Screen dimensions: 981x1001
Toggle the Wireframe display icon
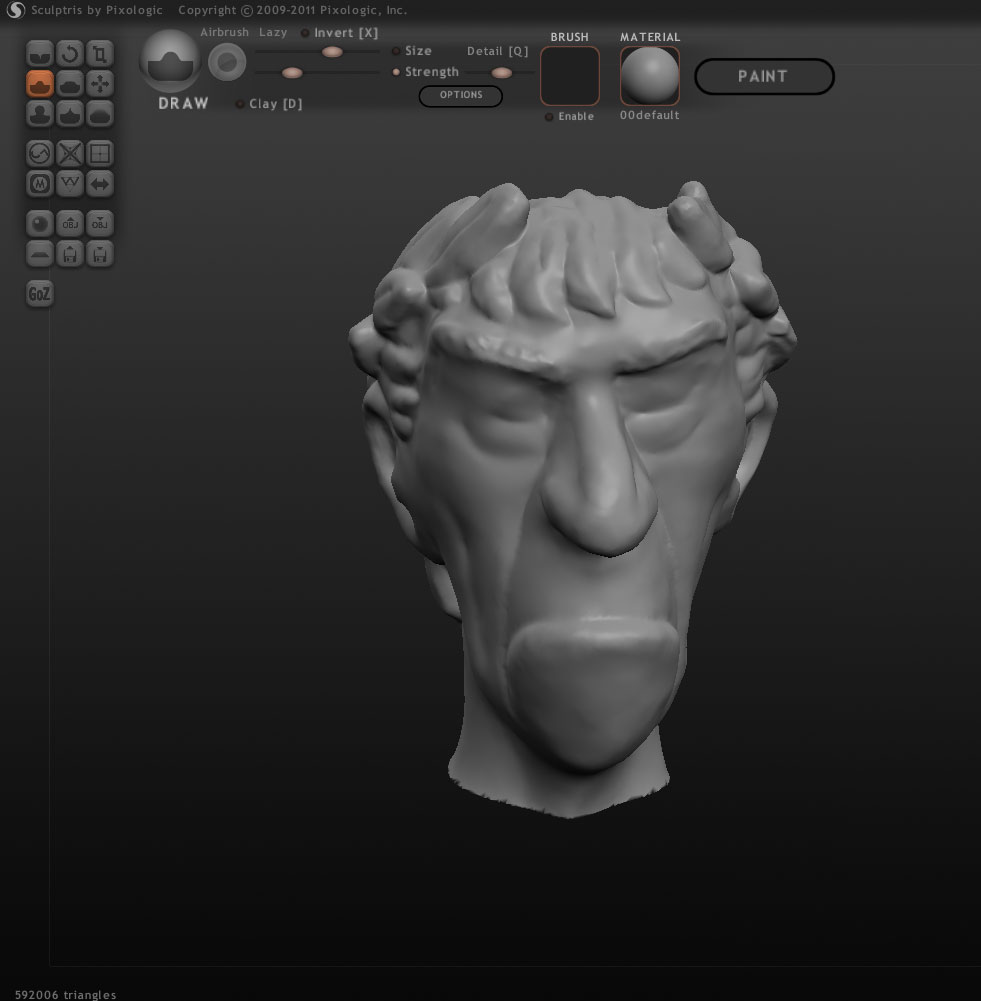point(100,154)
